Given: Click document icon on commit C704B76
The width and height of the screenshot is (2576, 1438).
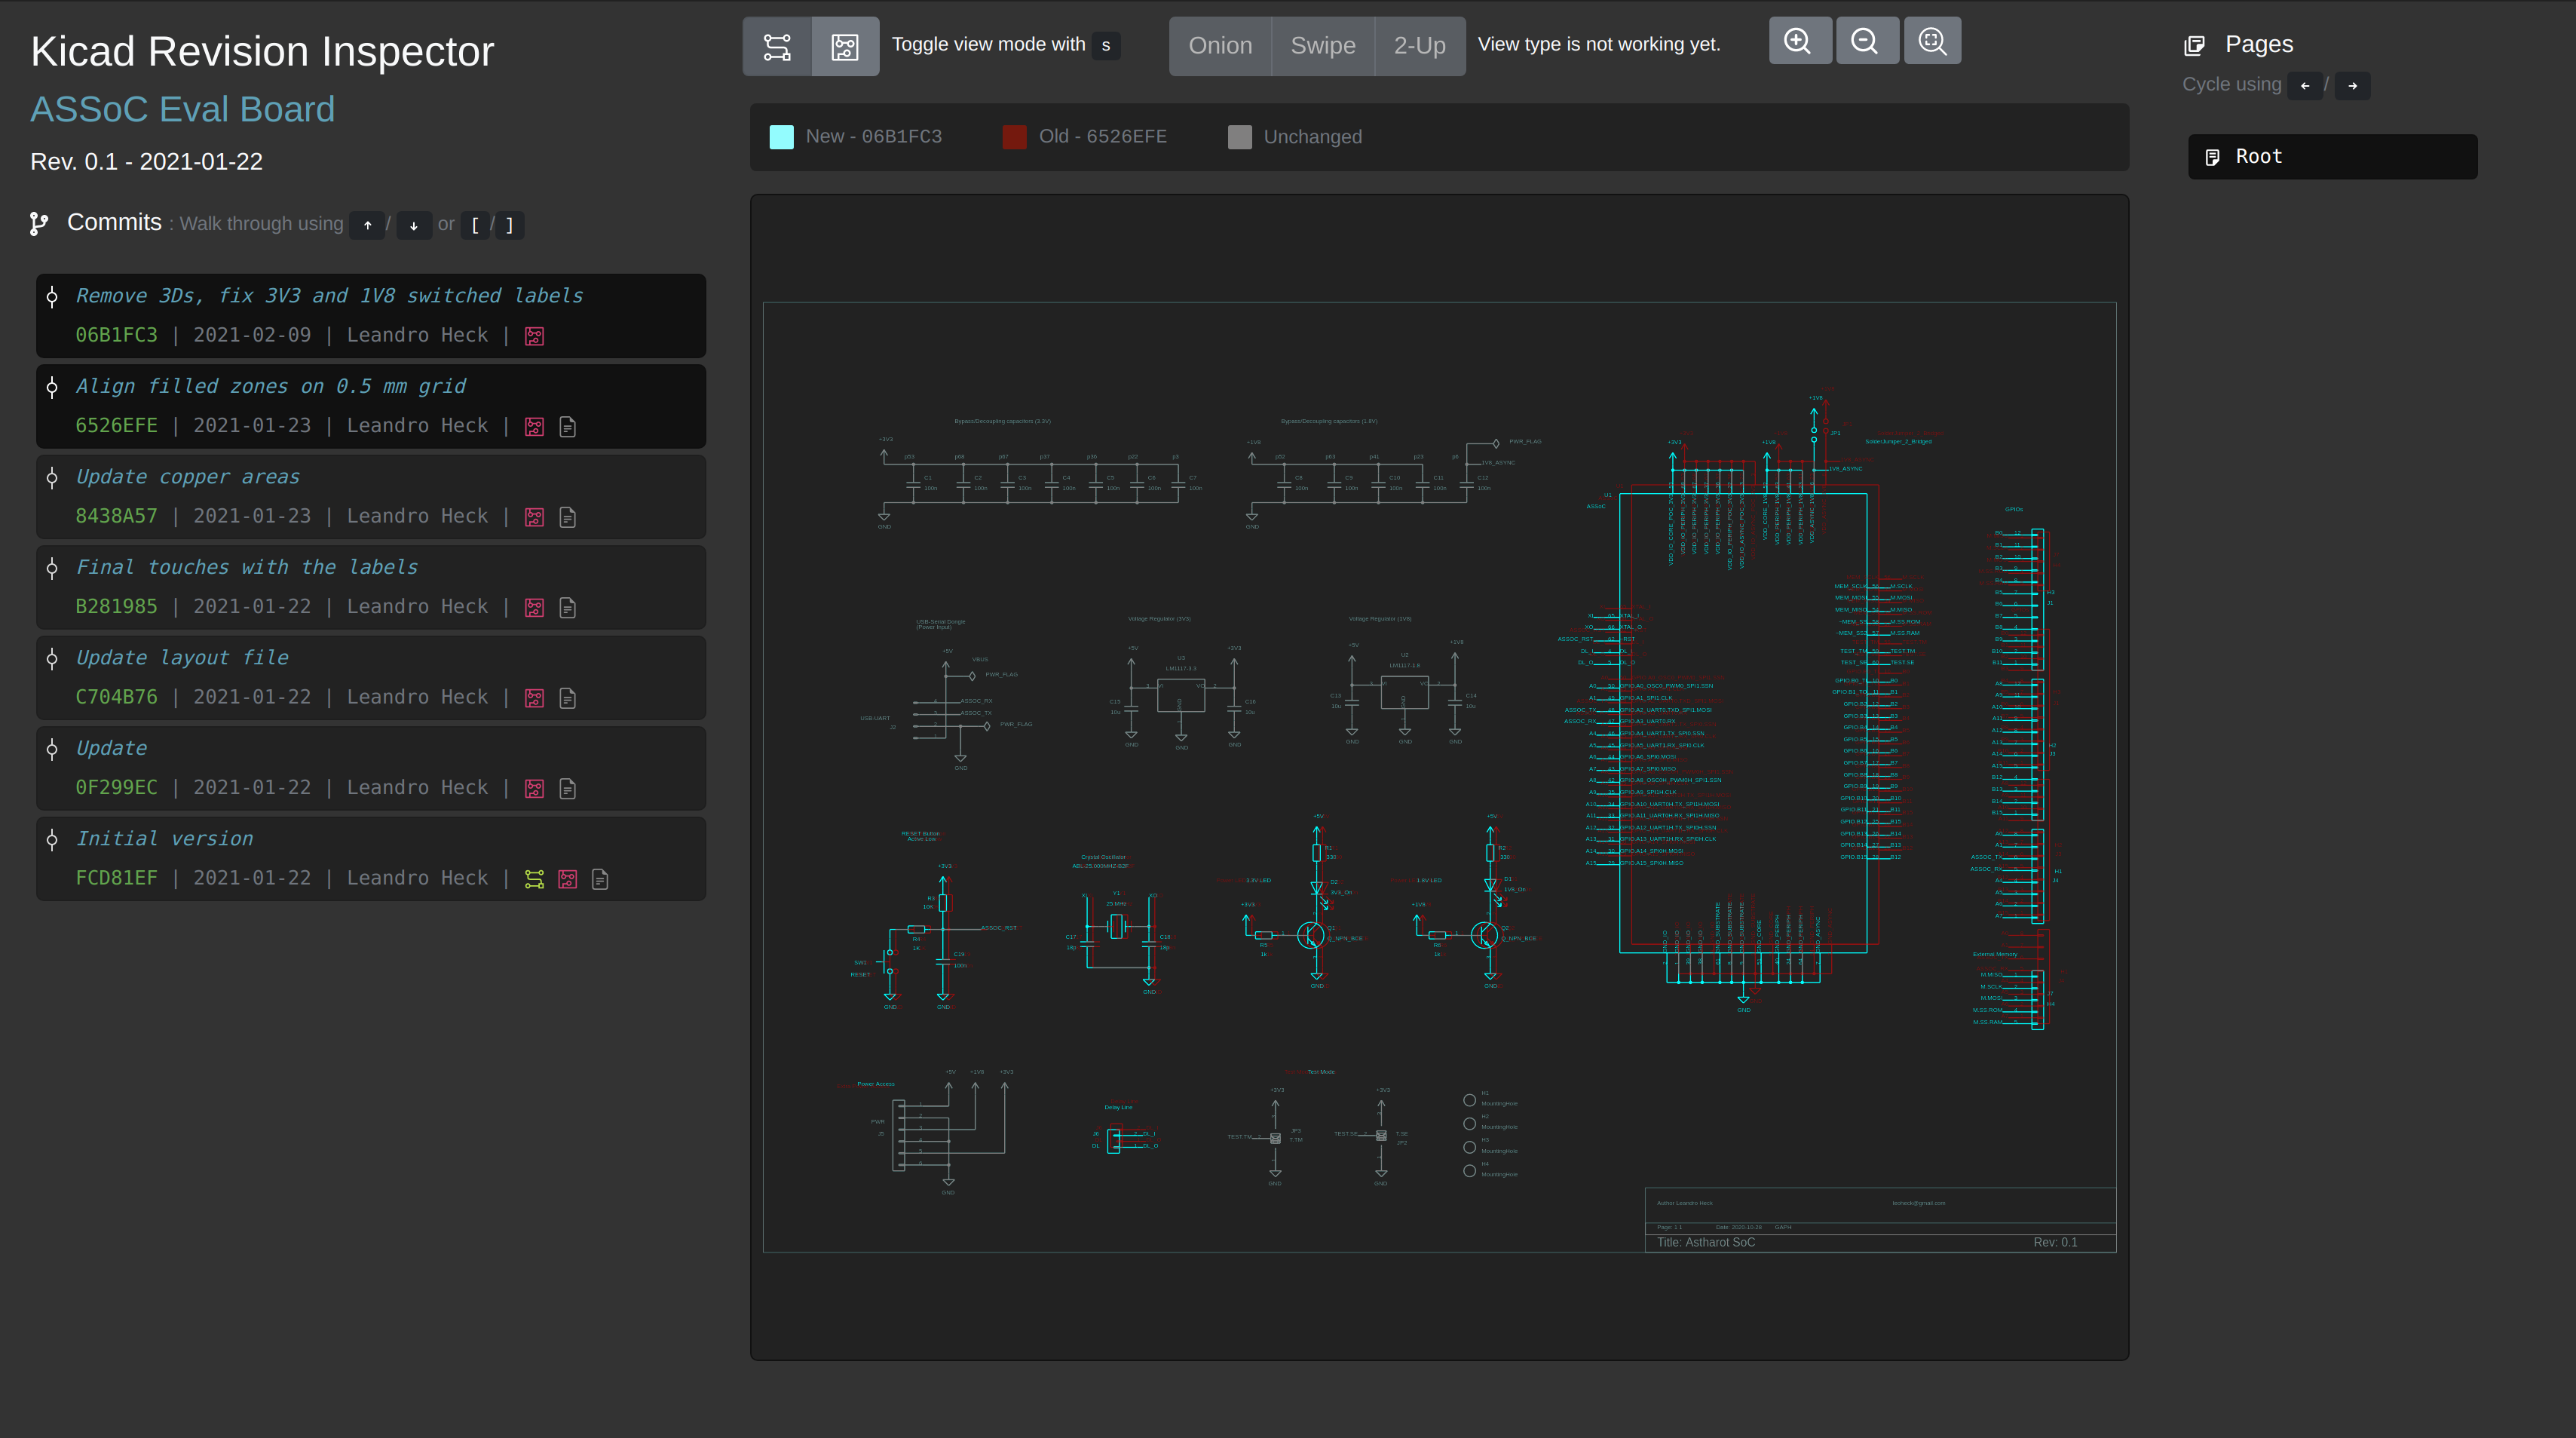Looking at the screenshot, I should pos(568,698).
